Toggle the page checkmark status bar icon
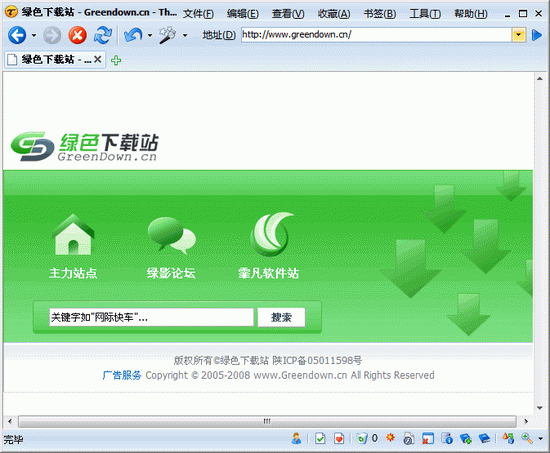This screenshot has width=550, height=453. click(320, 438)
